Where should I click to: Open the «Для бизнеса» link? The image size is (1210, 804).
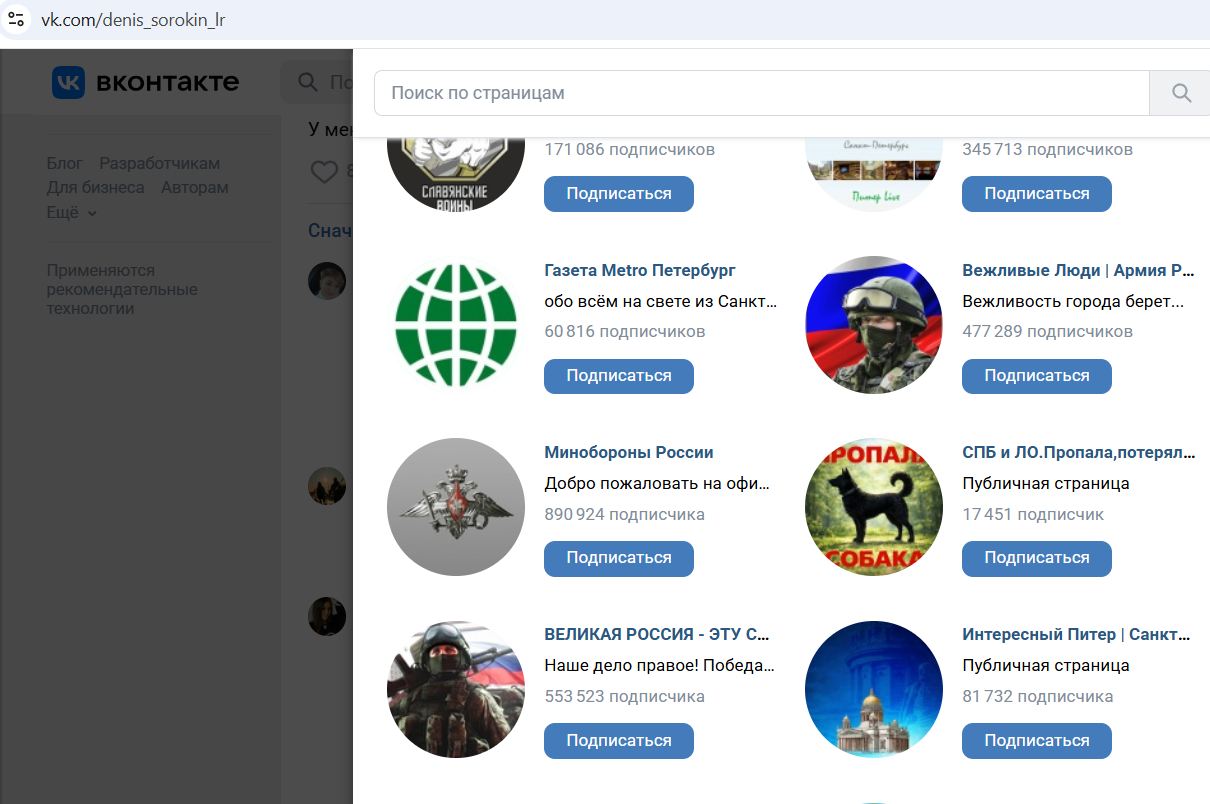click(x=94, y=186)
